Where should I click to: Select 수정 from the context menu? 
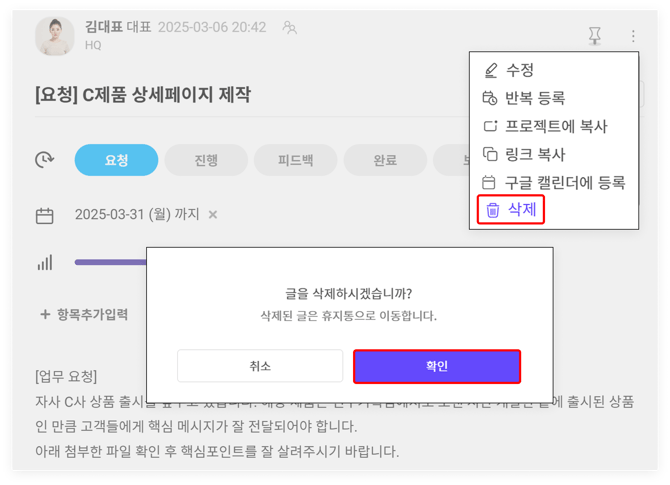pos(520,71)
